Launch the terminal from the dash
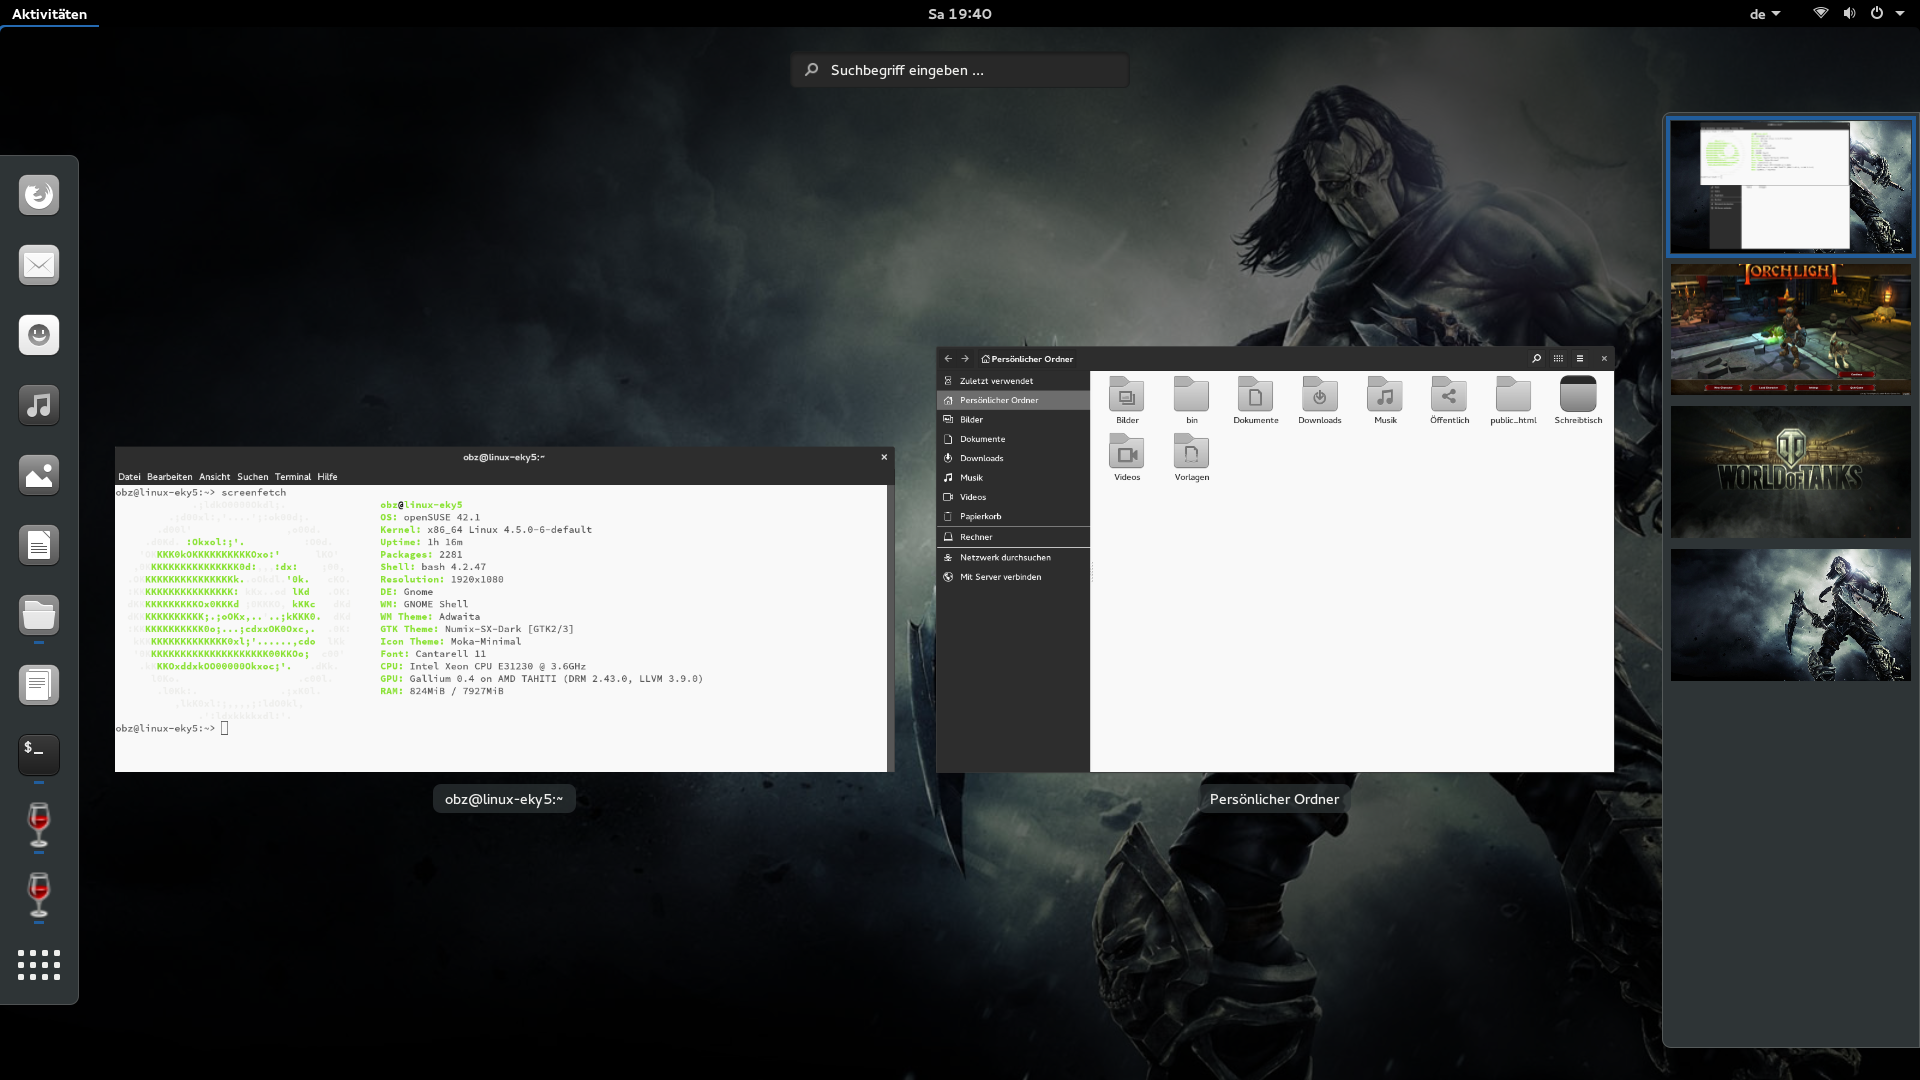The width and height of the screenshot is (1920, 1080). [x=39, y=754]
